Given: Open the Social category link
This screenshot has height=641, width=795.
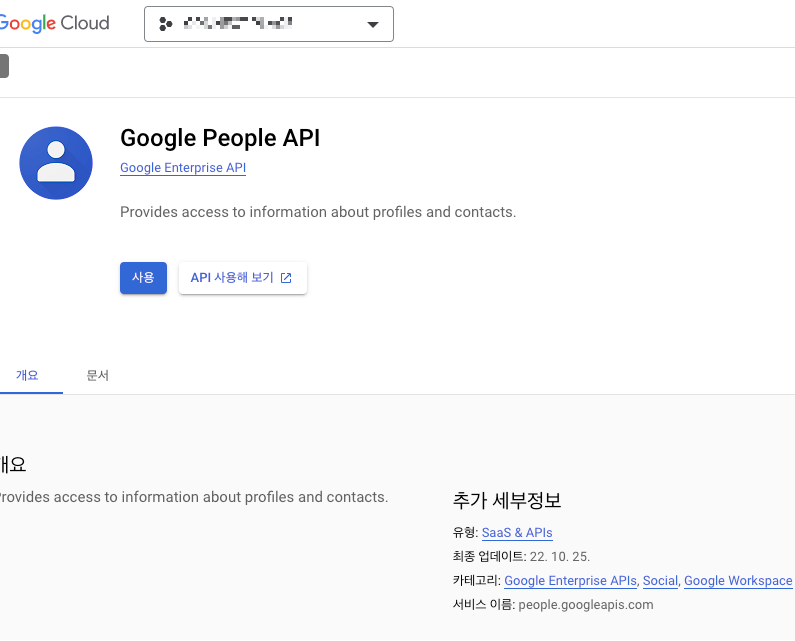Looking at the screenshot, I should click(660, 581).
